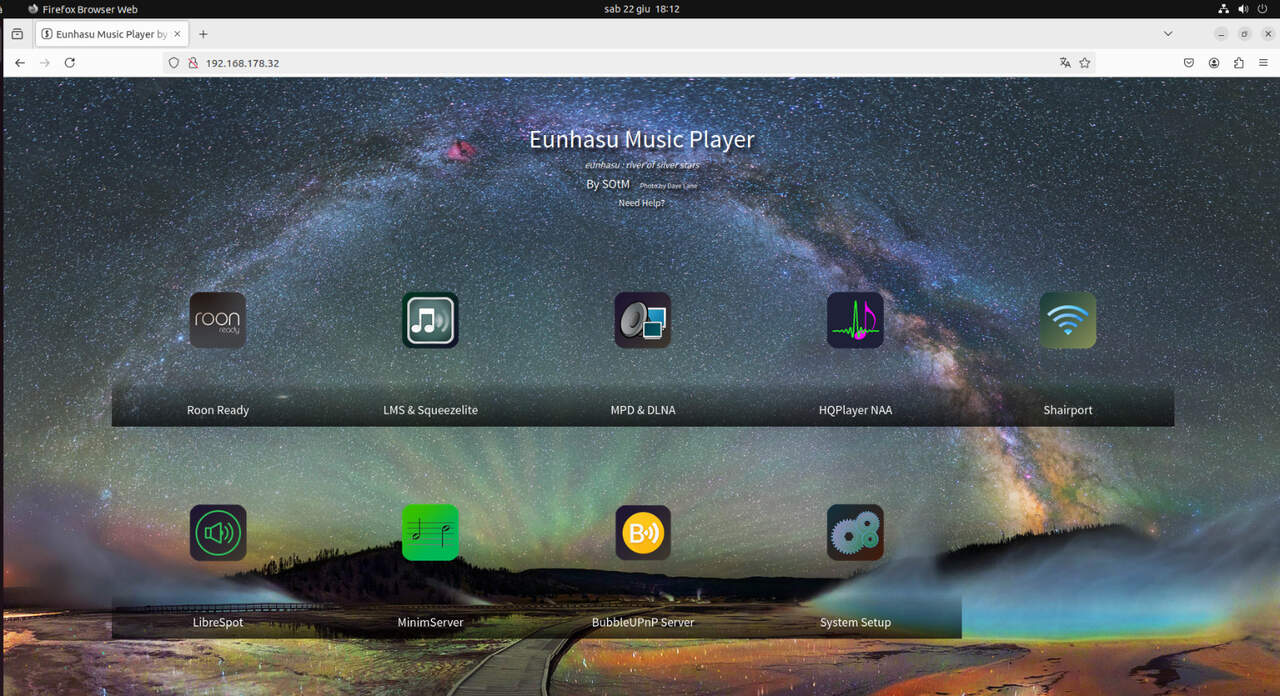Go back with the browser back arrow
1280x696 pixels.
click(x=20, y=62)
